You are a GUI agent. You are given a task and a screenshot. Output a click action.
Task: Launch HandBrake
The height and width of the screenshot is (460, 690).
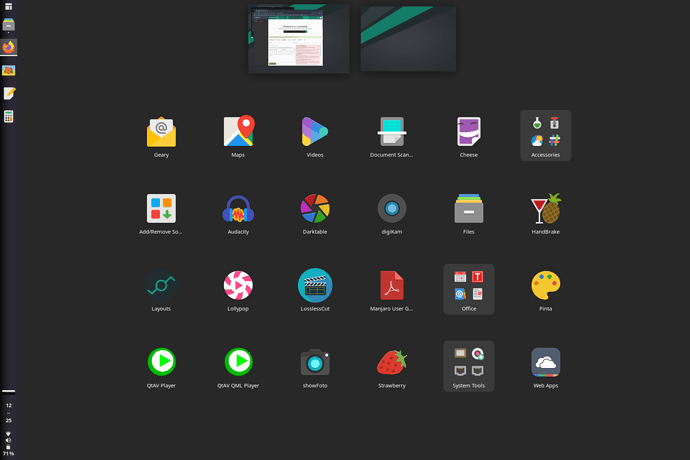click(x=546, y=213)
